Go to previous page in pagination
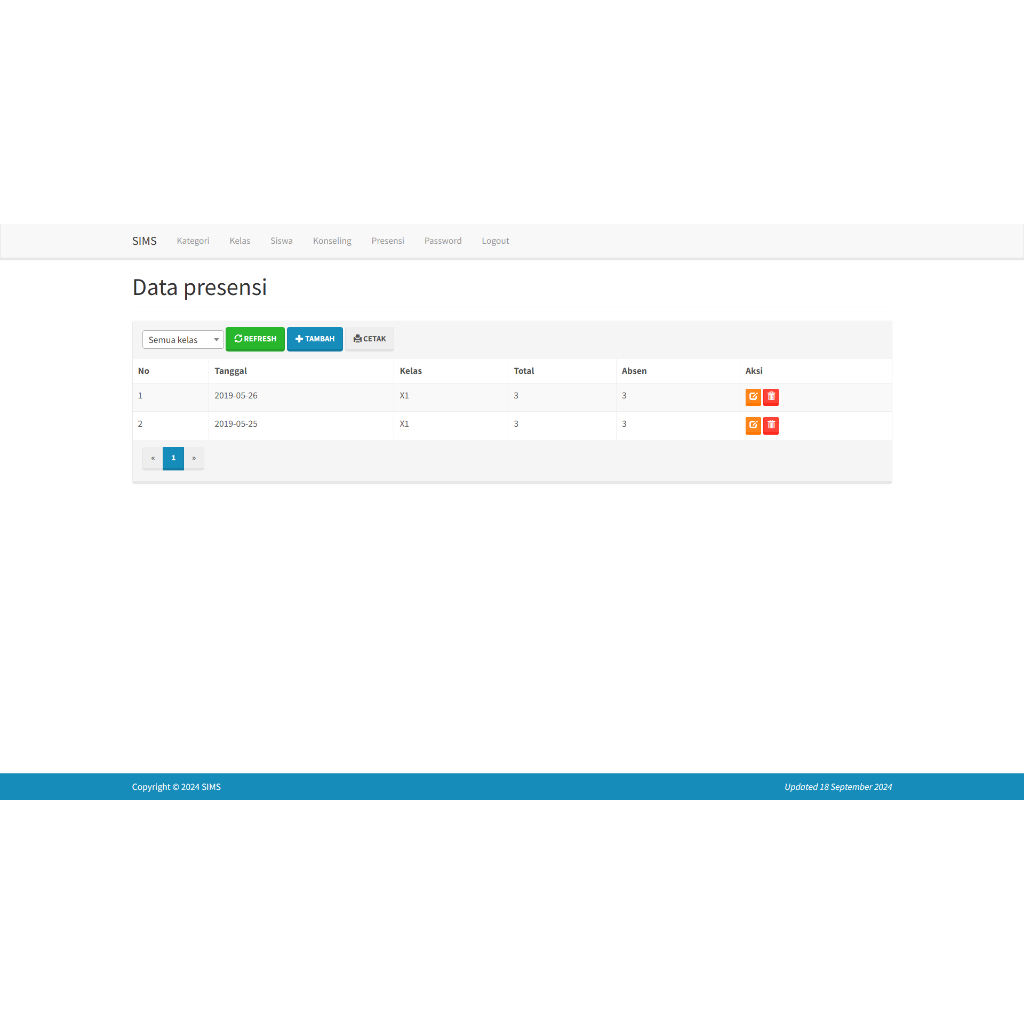1024x1024 pixels. [x=153, y=458]
